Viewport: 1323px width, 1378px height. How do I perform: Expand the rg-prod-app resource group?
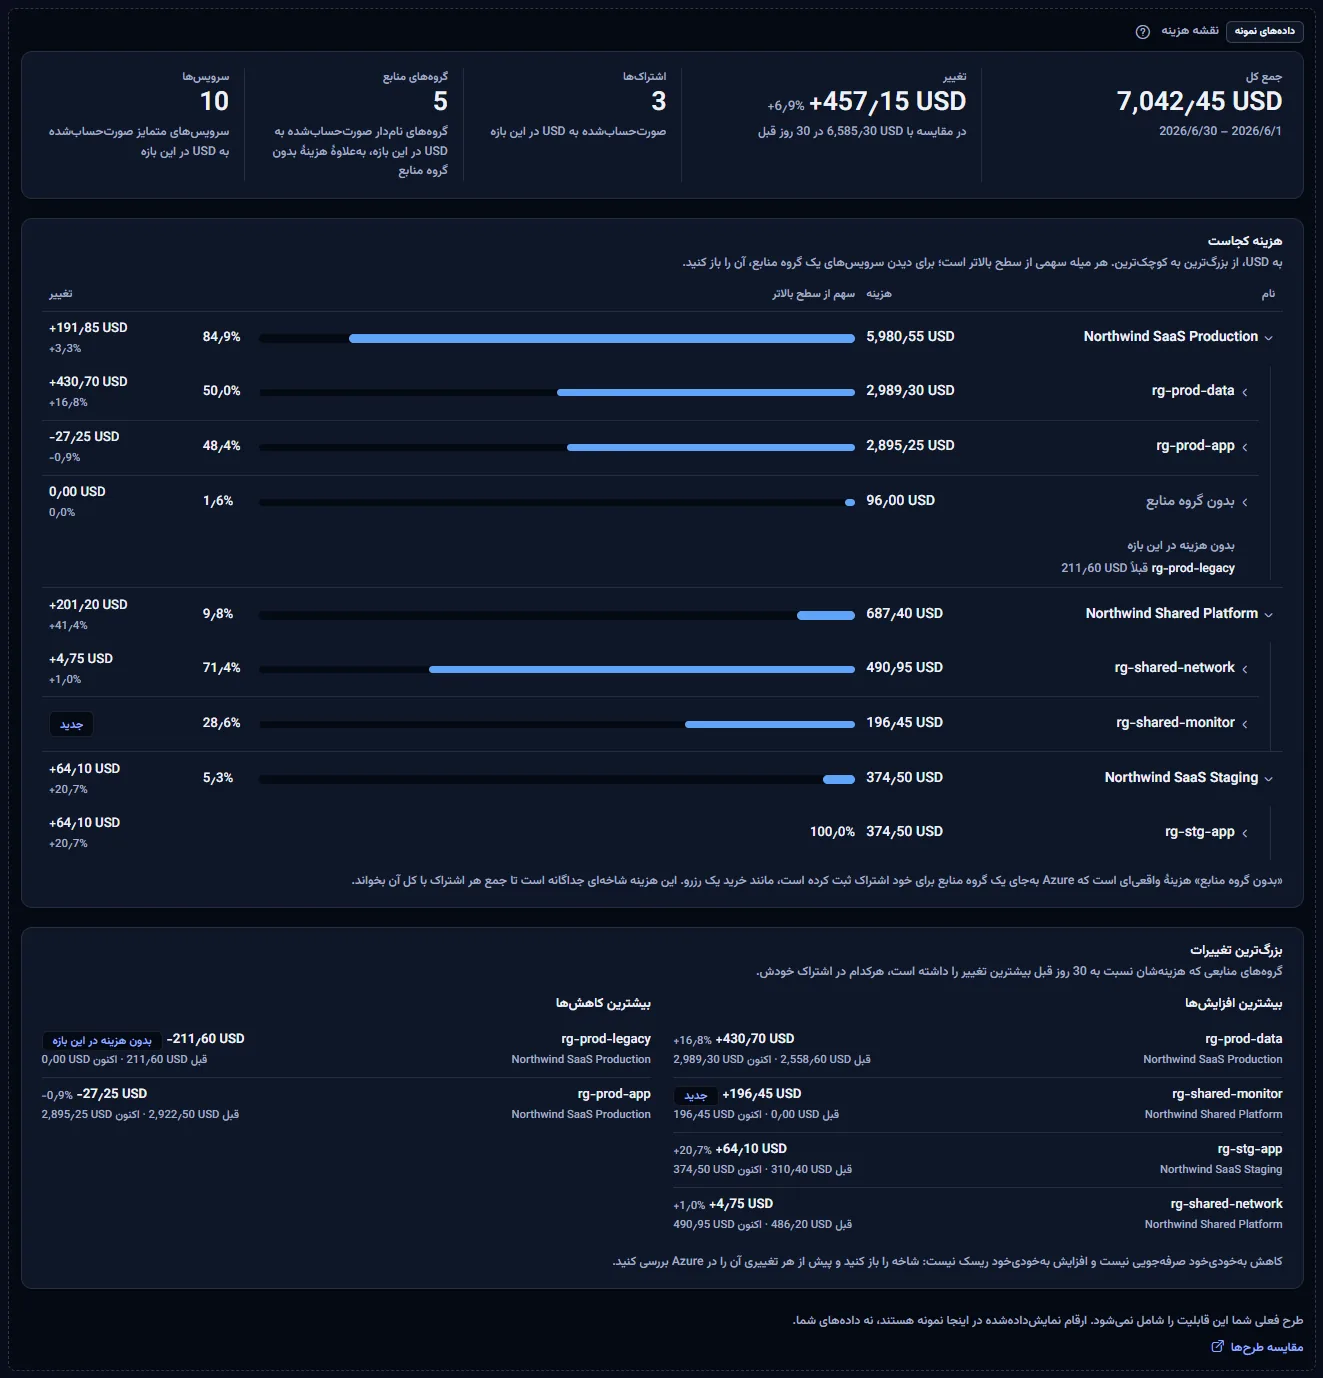(1244, 447)
